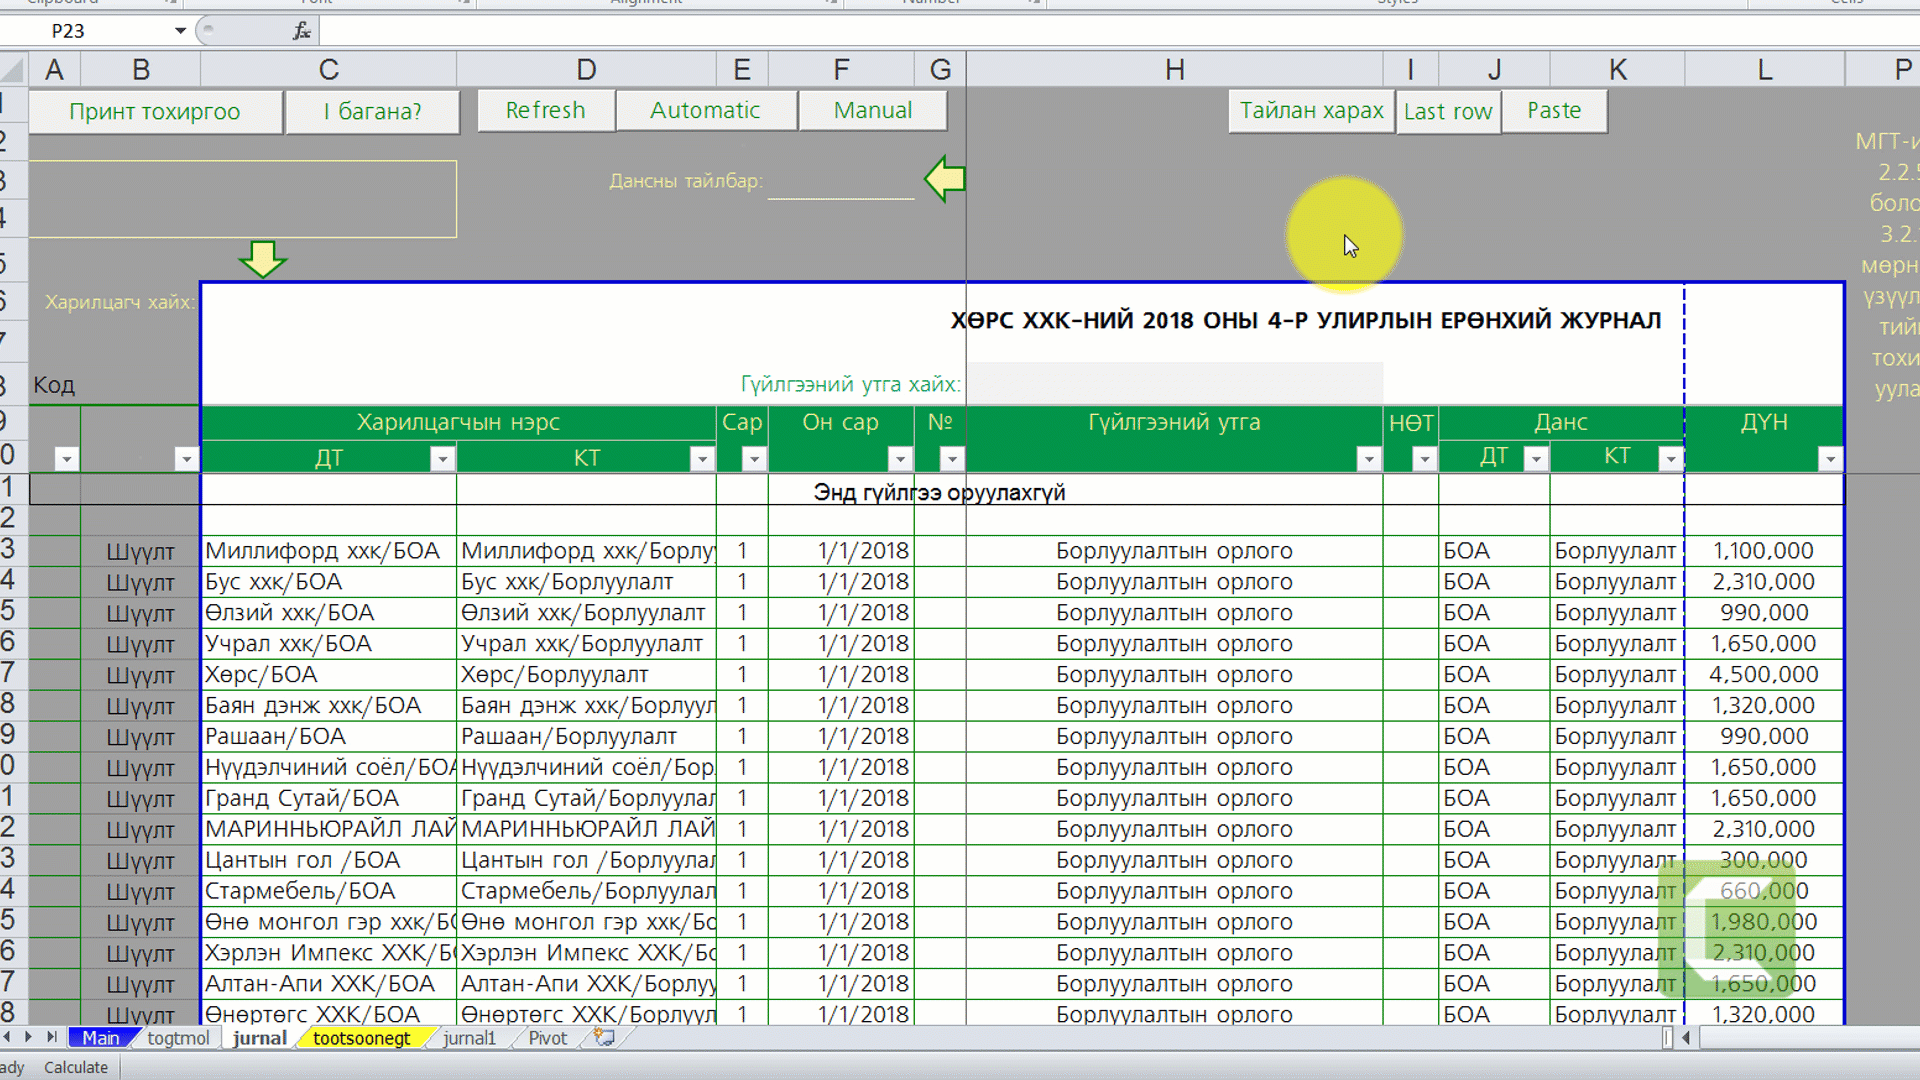Open the Сар column filter dropdown
The height and width of the screenshot is (1080, 1920).
click(x=754, y=459)
